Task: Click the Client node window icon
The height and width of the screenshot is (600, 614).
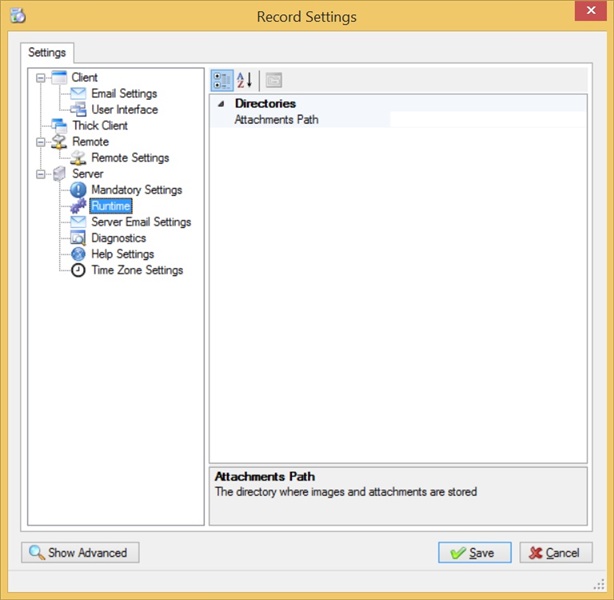Action: pos(59,77)
